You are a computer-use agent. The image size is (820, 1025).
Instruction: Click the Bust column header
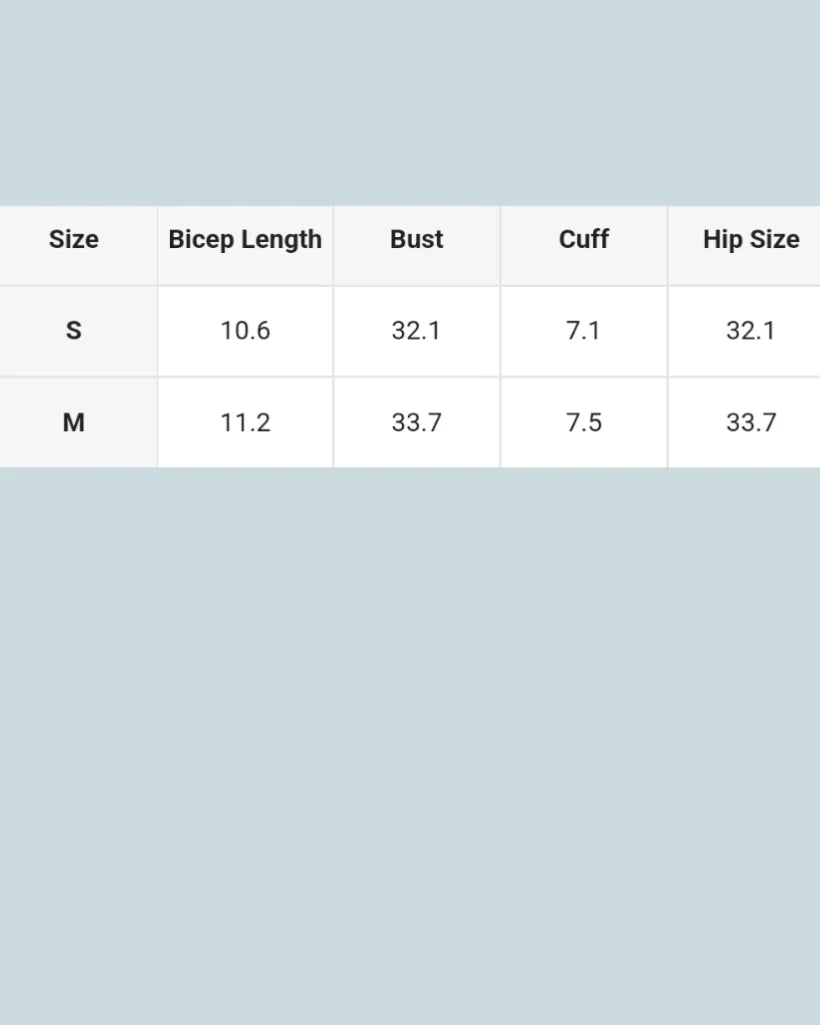[417, 240]
